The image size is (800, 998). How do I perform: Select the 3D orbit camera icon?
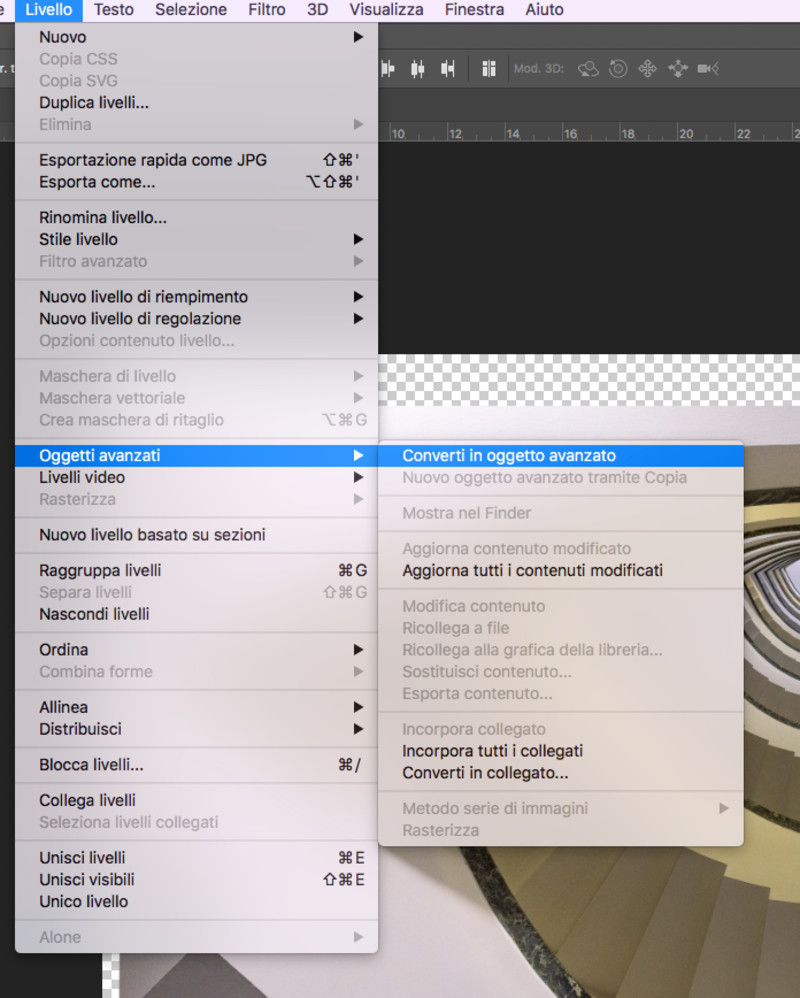click(588, 68)
